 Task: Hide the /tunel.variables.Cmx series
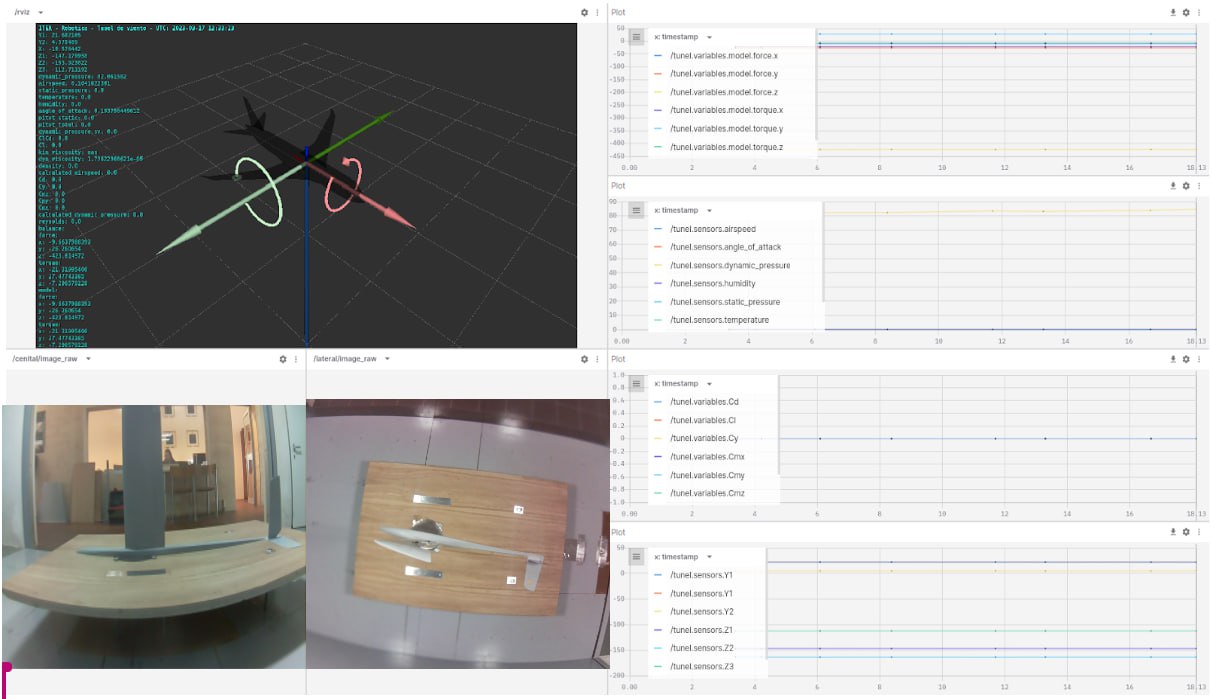pos(707,456)
